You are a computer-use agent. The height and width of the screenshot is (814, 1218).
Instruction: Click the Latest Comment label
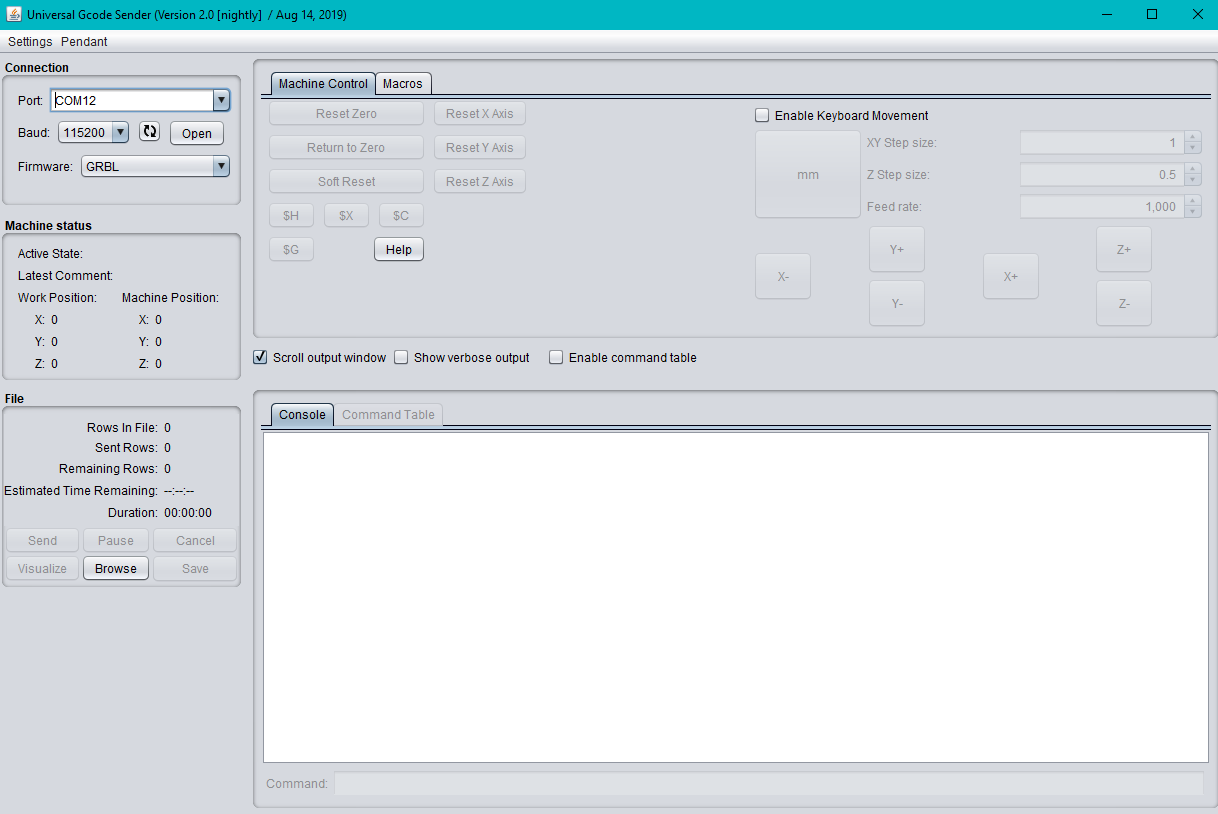(66, 276)
